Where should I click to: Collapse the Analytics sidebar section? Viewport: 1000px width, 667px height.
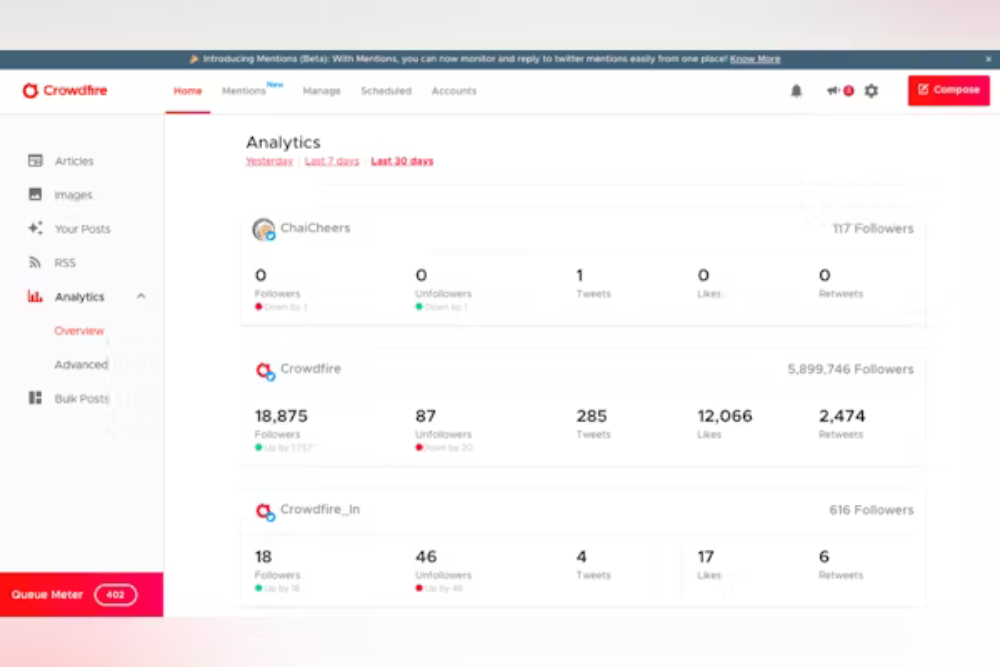pos(141,297)
